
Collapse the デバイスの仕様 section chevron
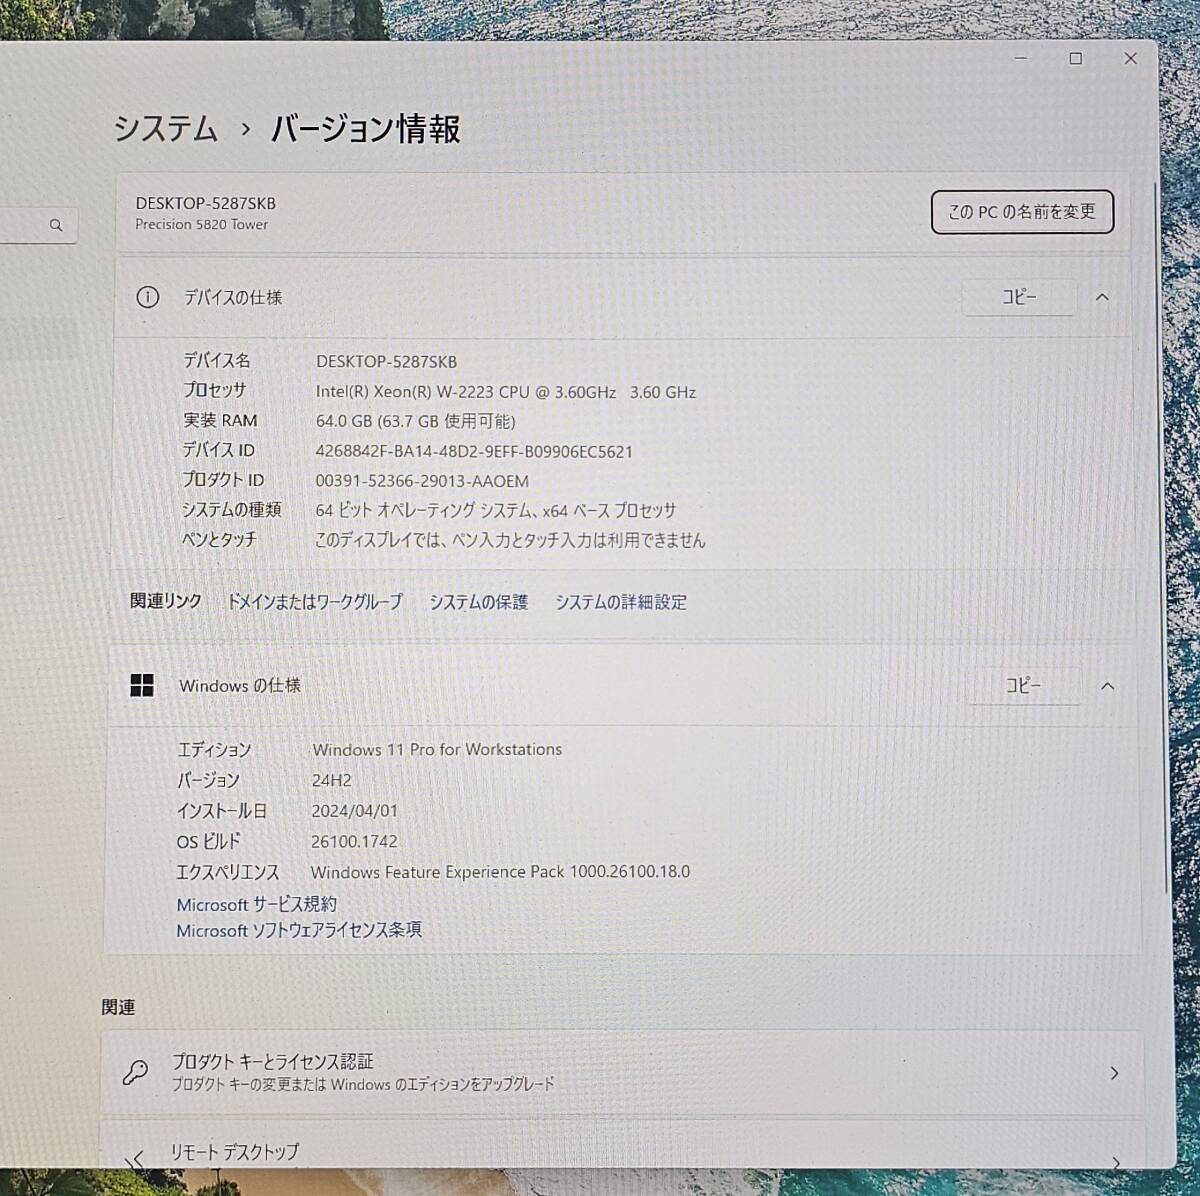[x=1102, y=297]
